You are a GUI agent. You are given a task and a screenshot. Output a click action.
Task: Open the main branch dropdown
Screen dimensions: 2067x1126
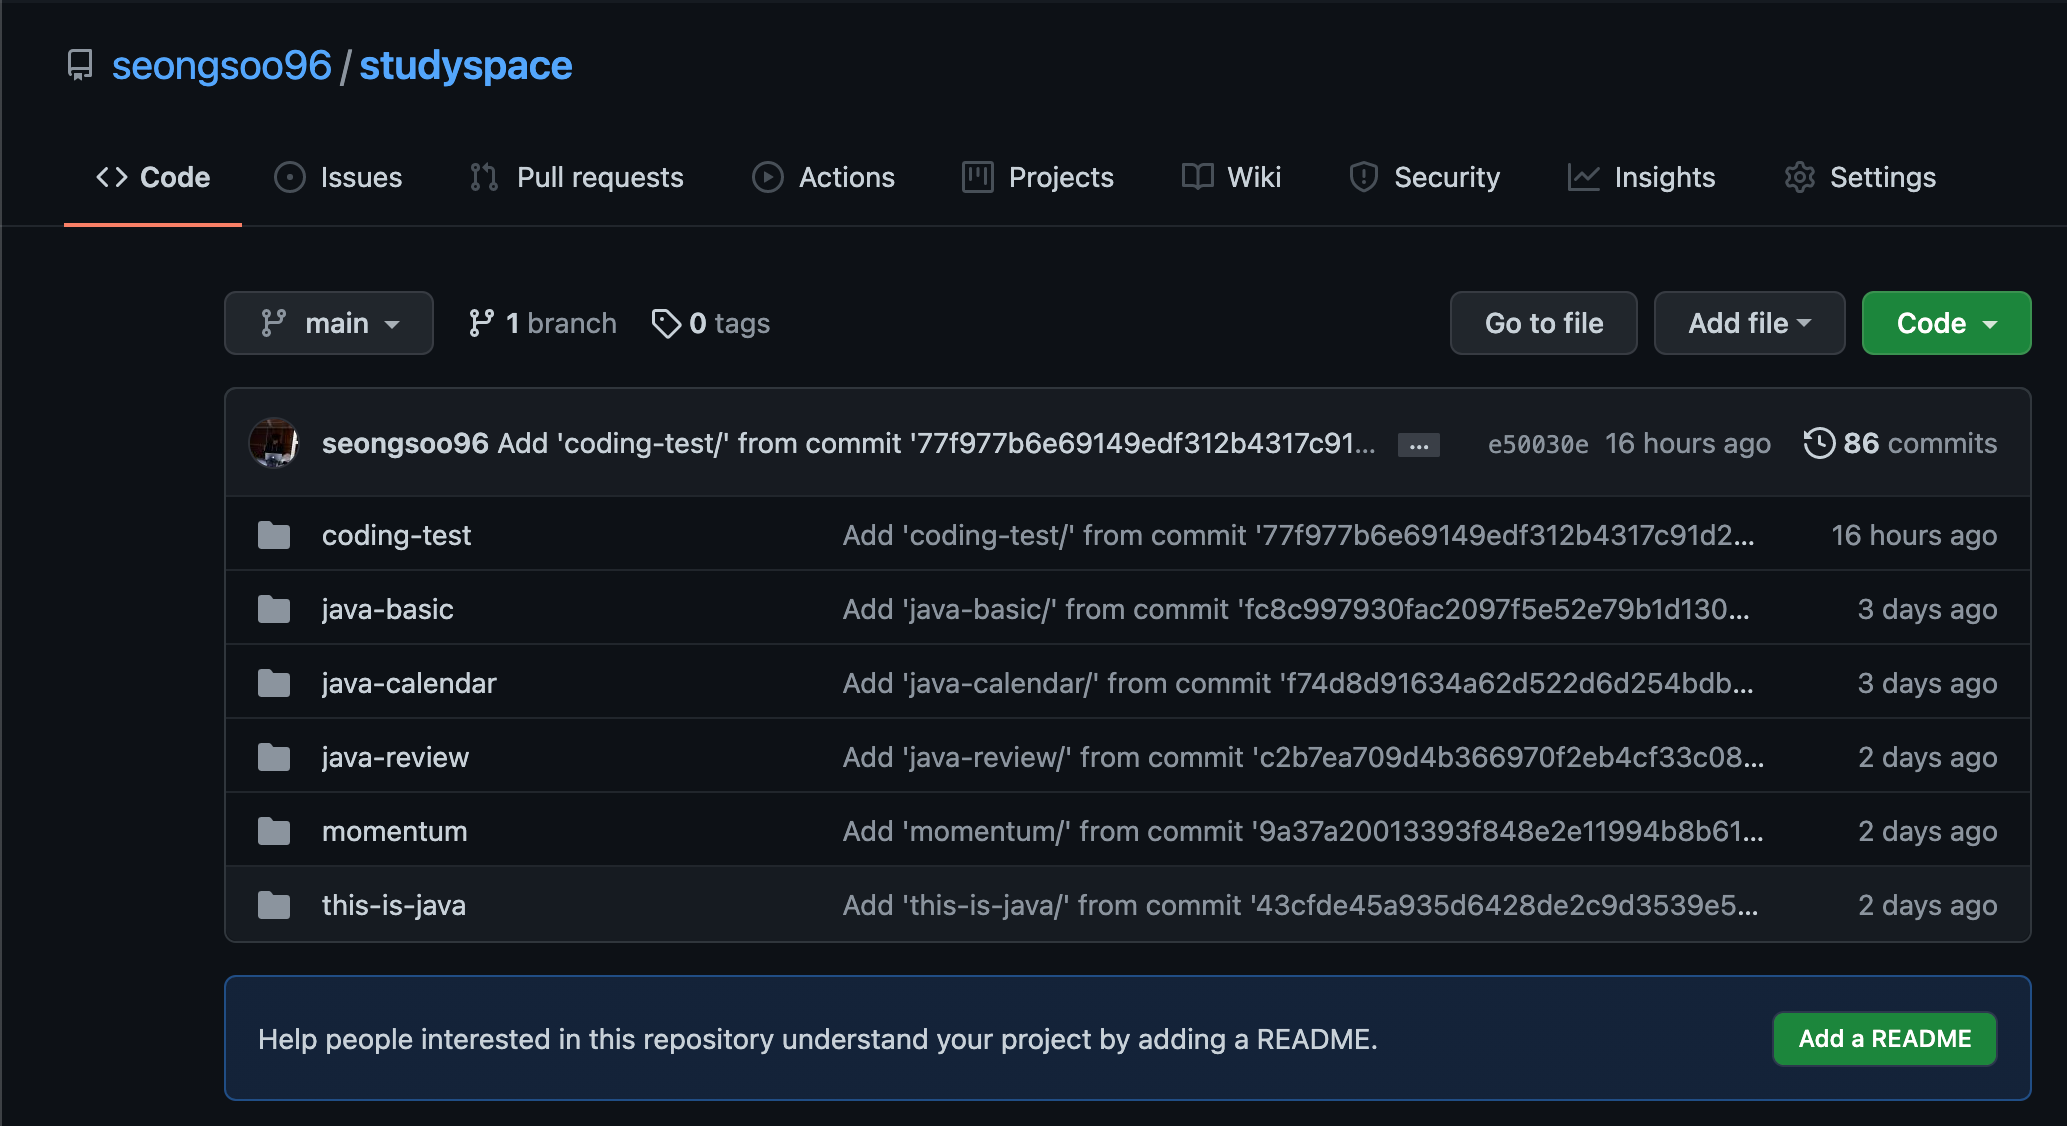[329, 323]
